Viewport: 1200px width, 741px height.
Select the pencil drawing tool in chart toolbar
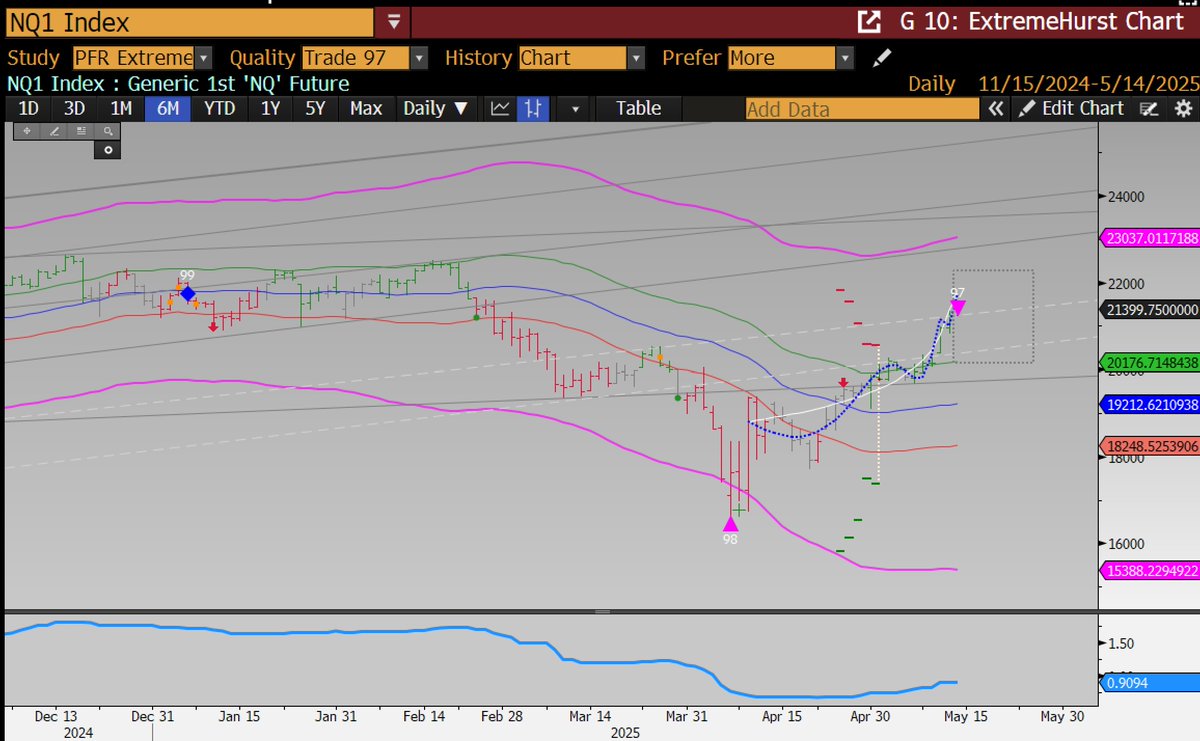(54, 130)
